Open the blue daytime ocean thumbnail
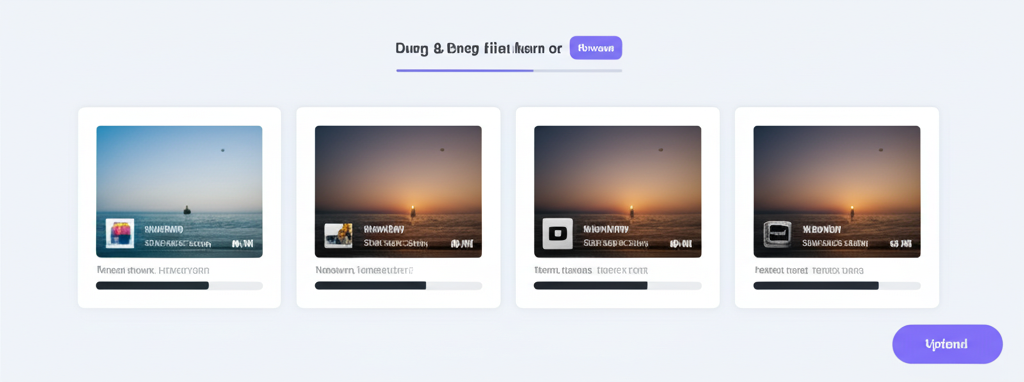Image resolution: width=1024 pixels, height=382 pixels. coord(179,191)
